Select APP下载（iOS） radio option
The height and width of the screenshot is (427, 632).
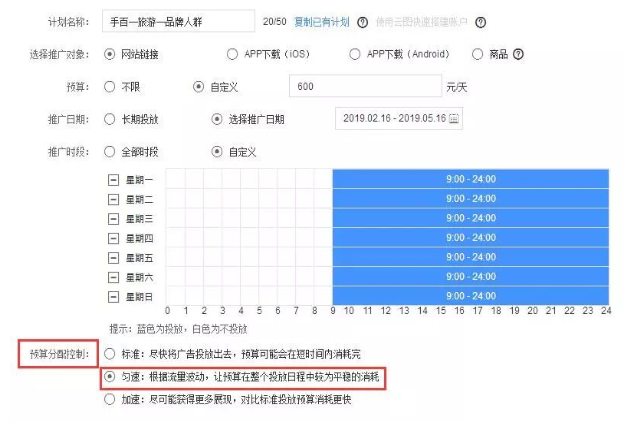(233, 54)
